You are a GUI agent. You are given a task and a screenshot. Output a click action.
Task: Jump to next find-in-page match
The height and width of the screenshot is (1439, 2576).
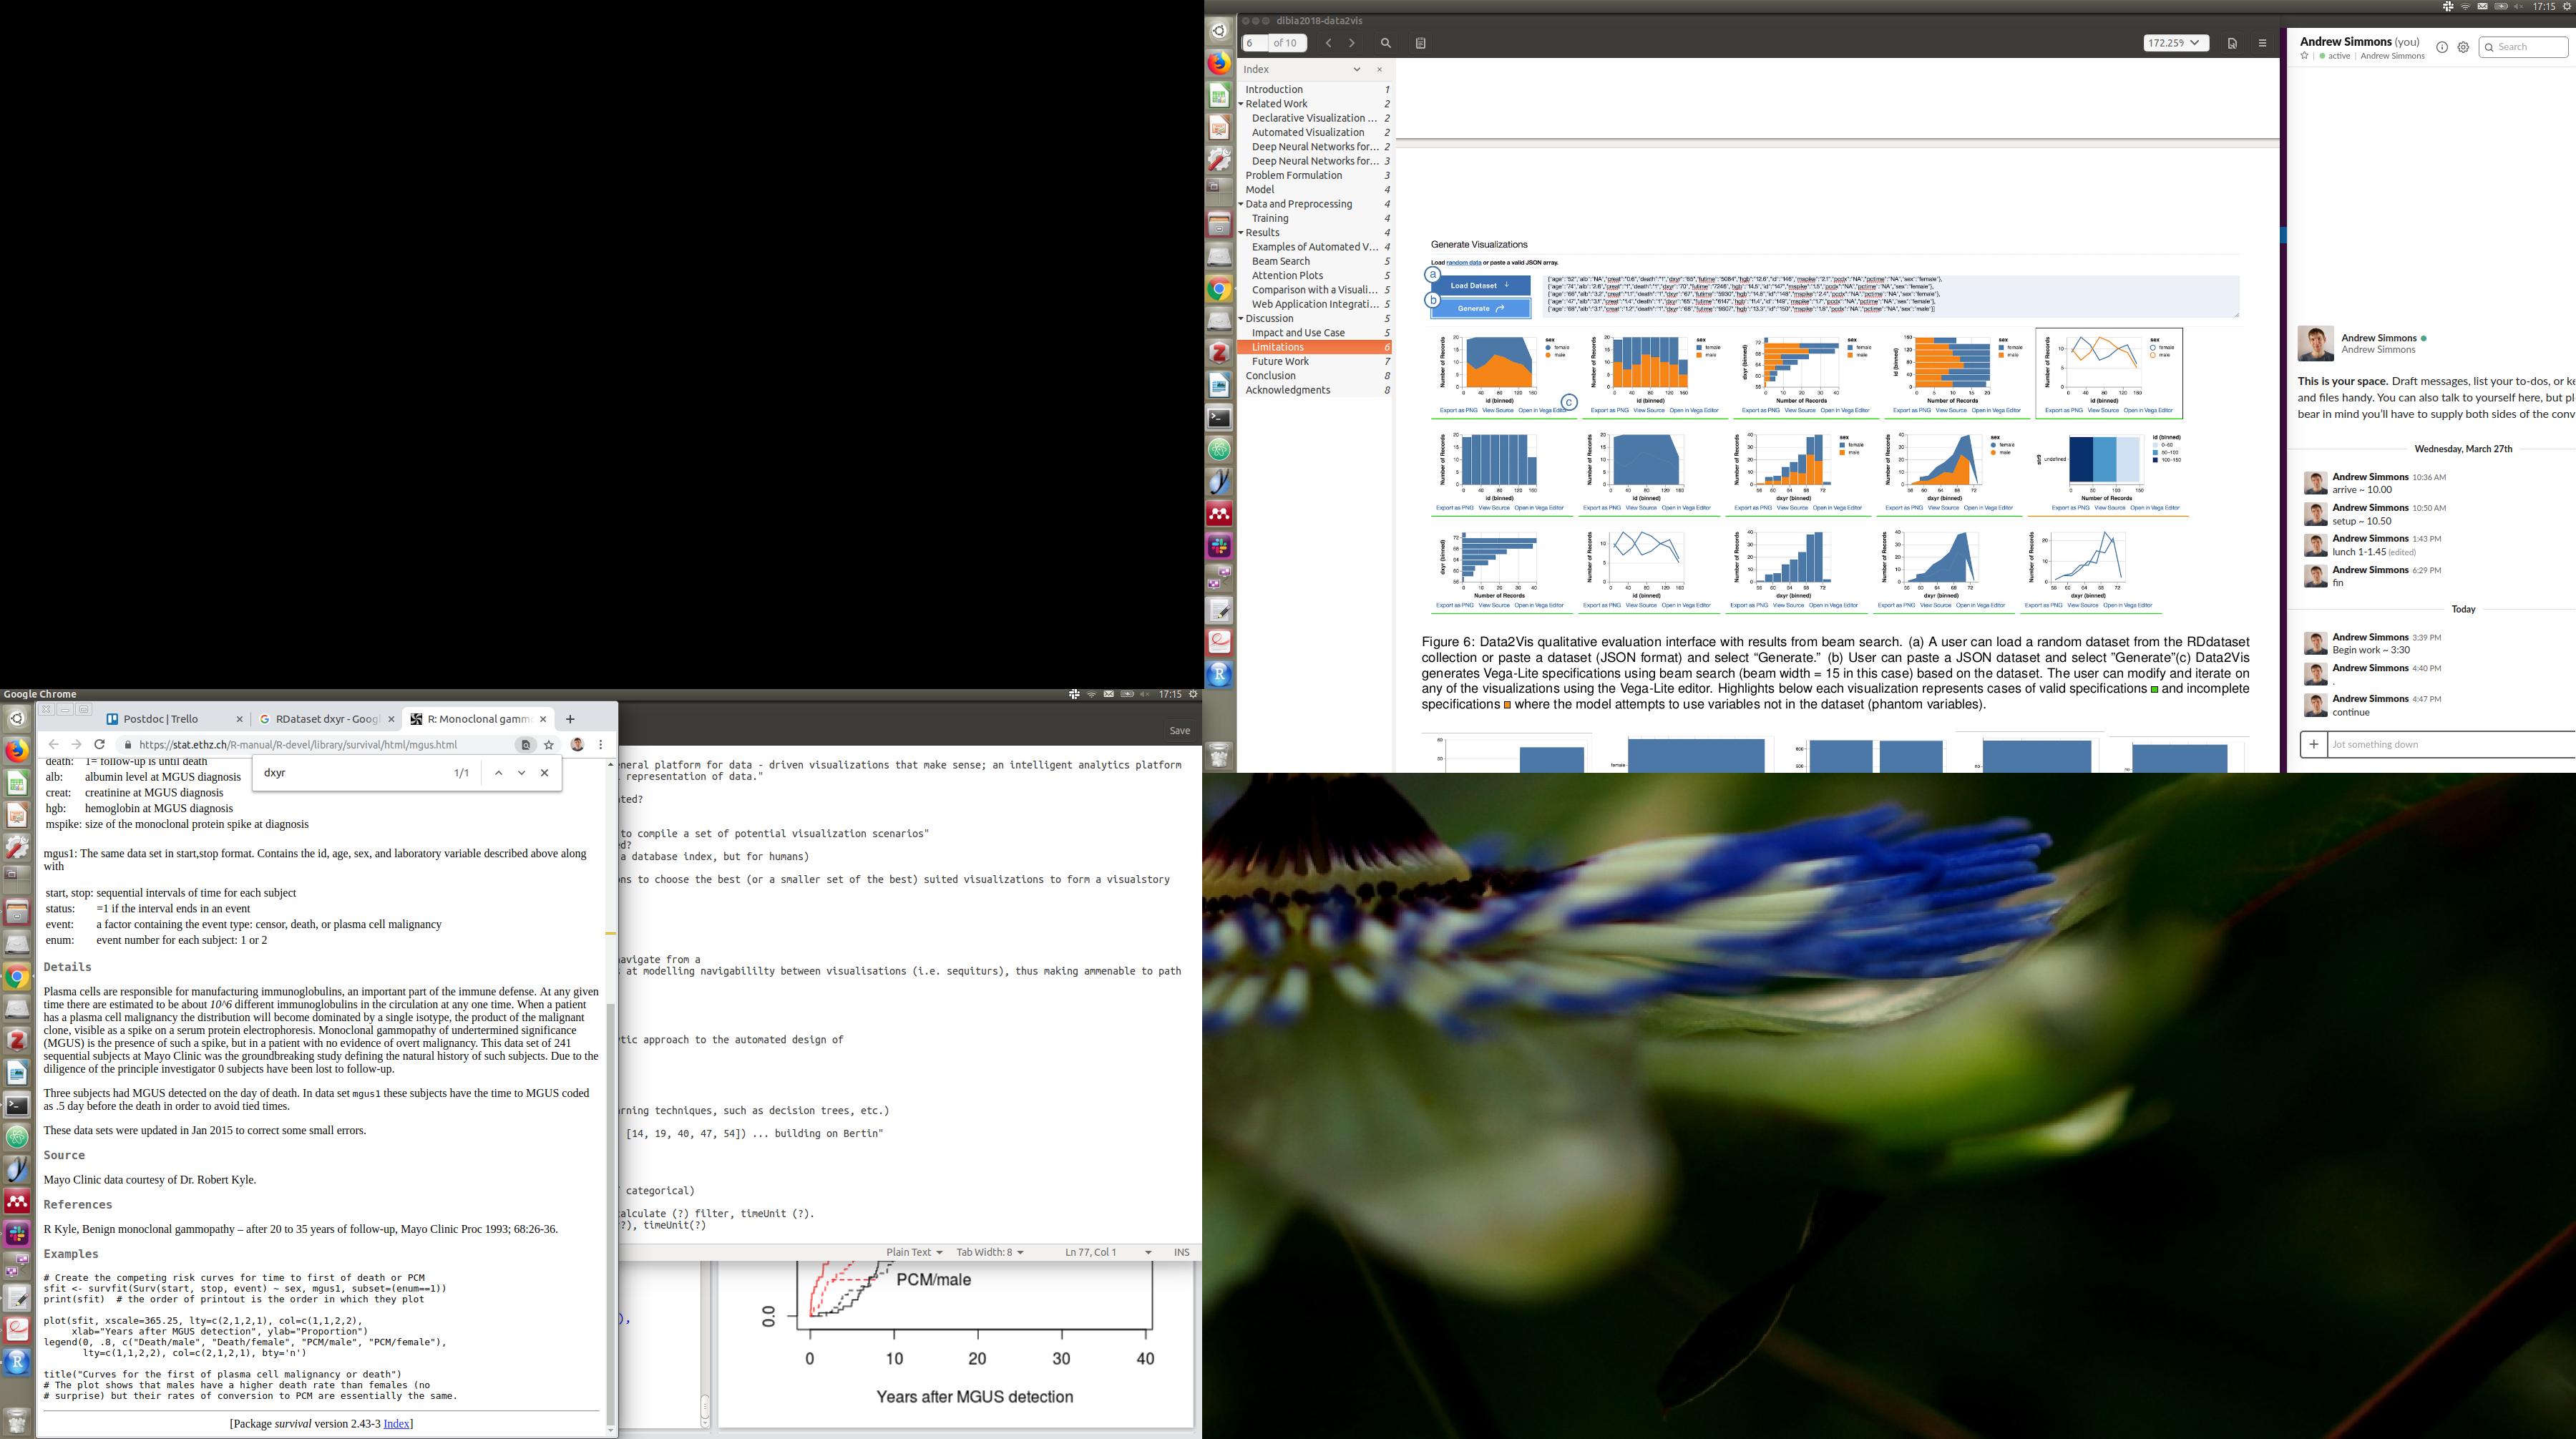pyautogui.click(x=521, y=773)
